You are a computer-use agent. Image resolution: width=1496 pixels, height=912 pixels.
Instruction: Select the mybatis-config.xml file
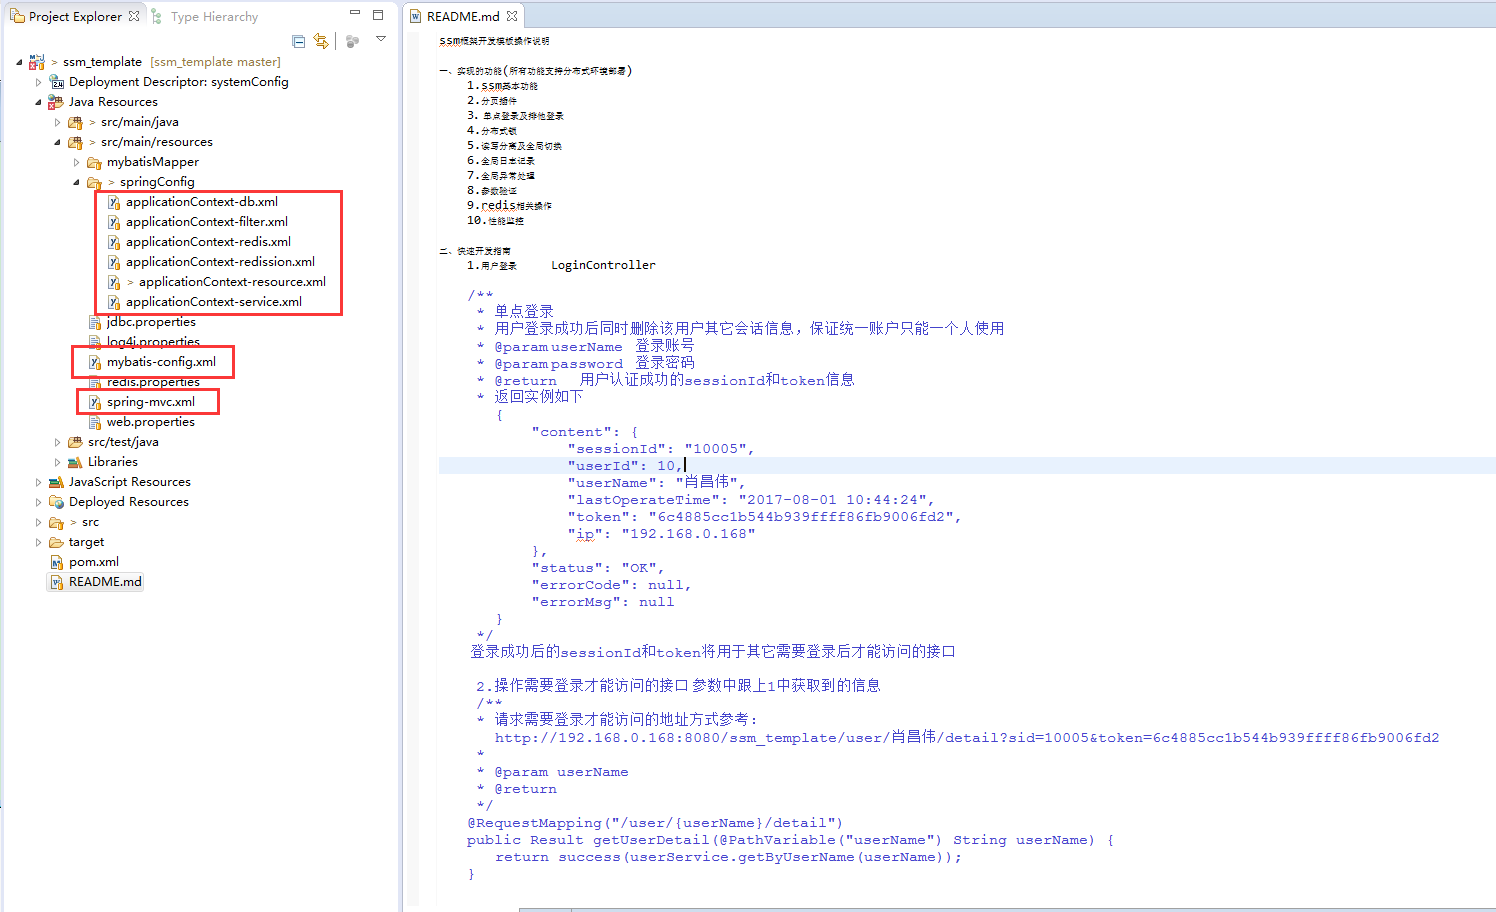point(161,362)
